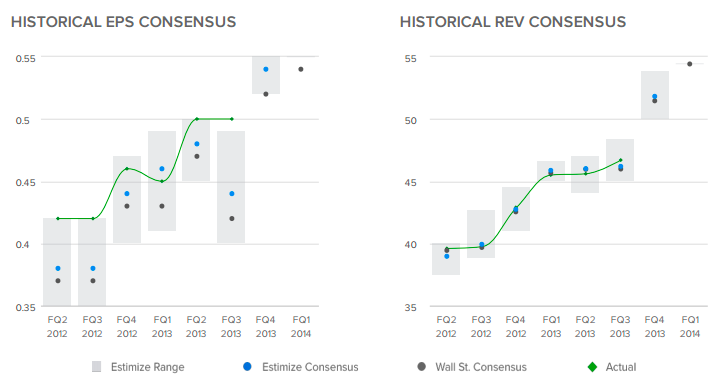Click the FQ3 2013 label on revenue axis
The height and width of the screenshot is (382, 716).
[620, 327]
